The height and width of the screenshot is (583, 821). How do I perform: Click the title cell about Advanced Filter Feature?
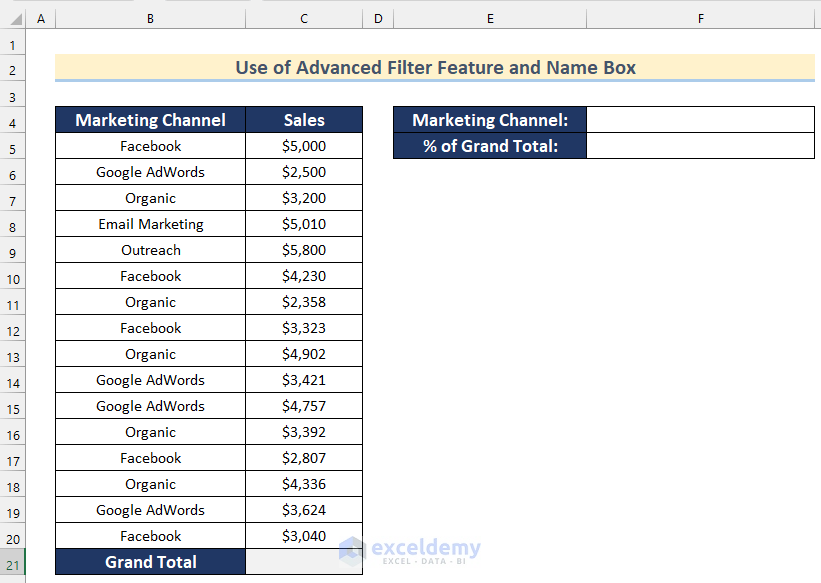[435, 68]
